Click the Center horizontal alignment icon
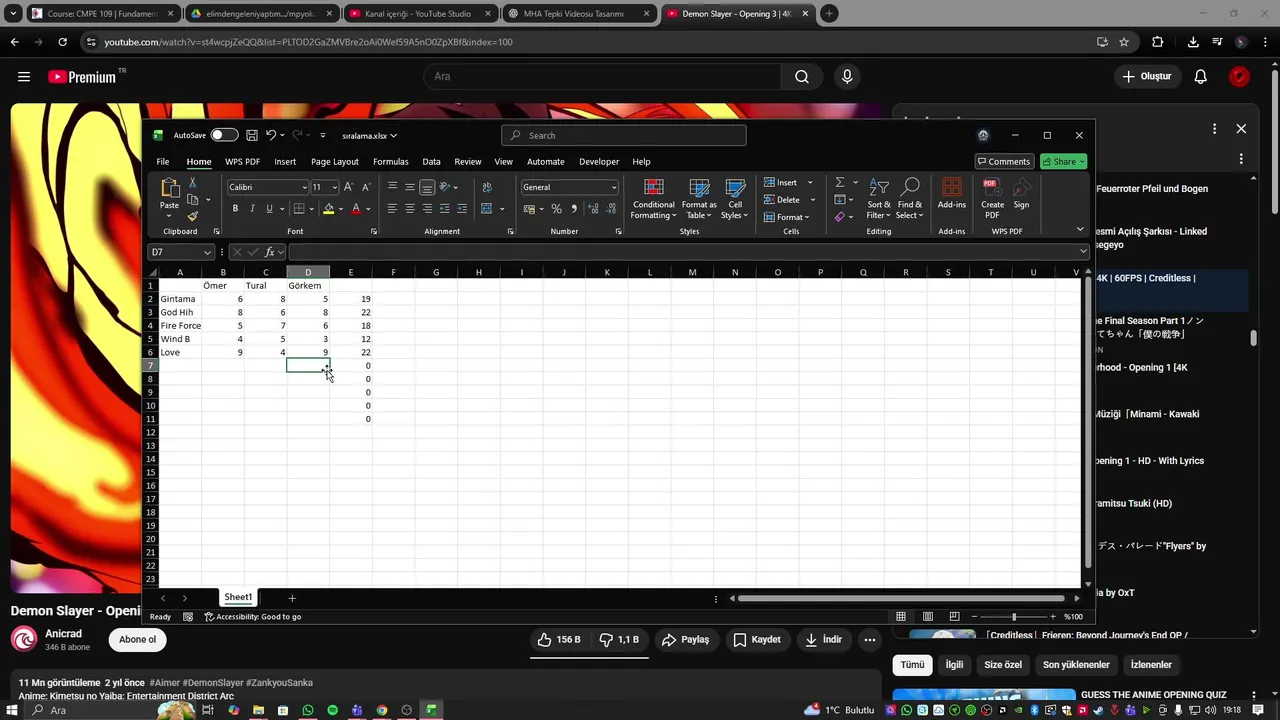The image size is (1280, 720). coord(409,208)
